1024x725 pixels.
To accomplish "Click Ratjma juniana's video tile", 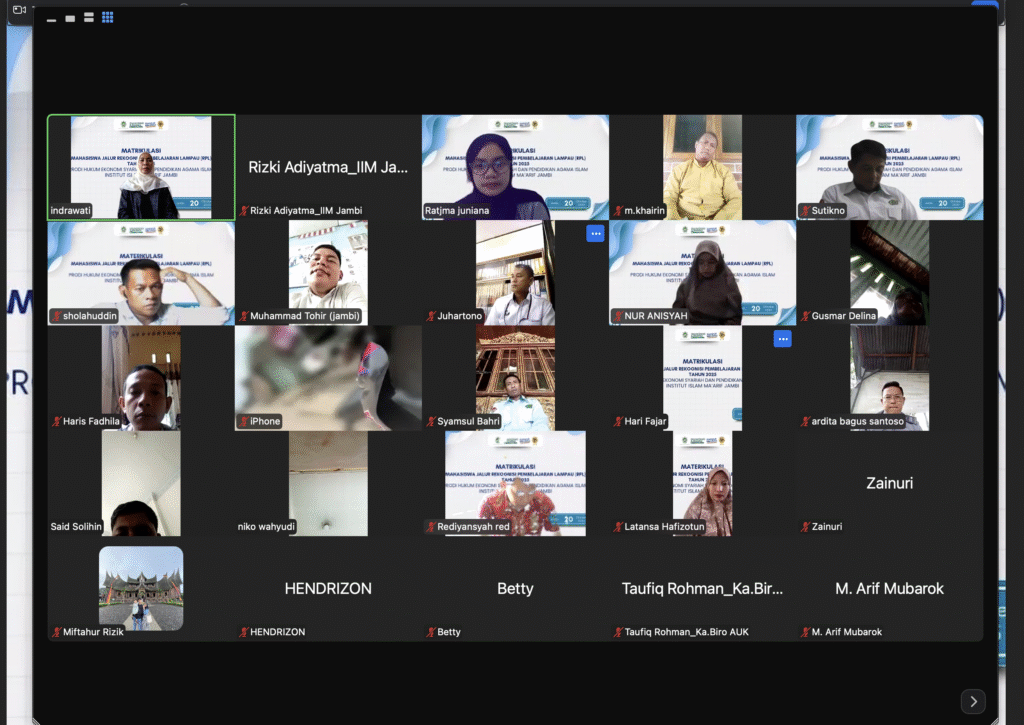I will (x=515, y=166).
